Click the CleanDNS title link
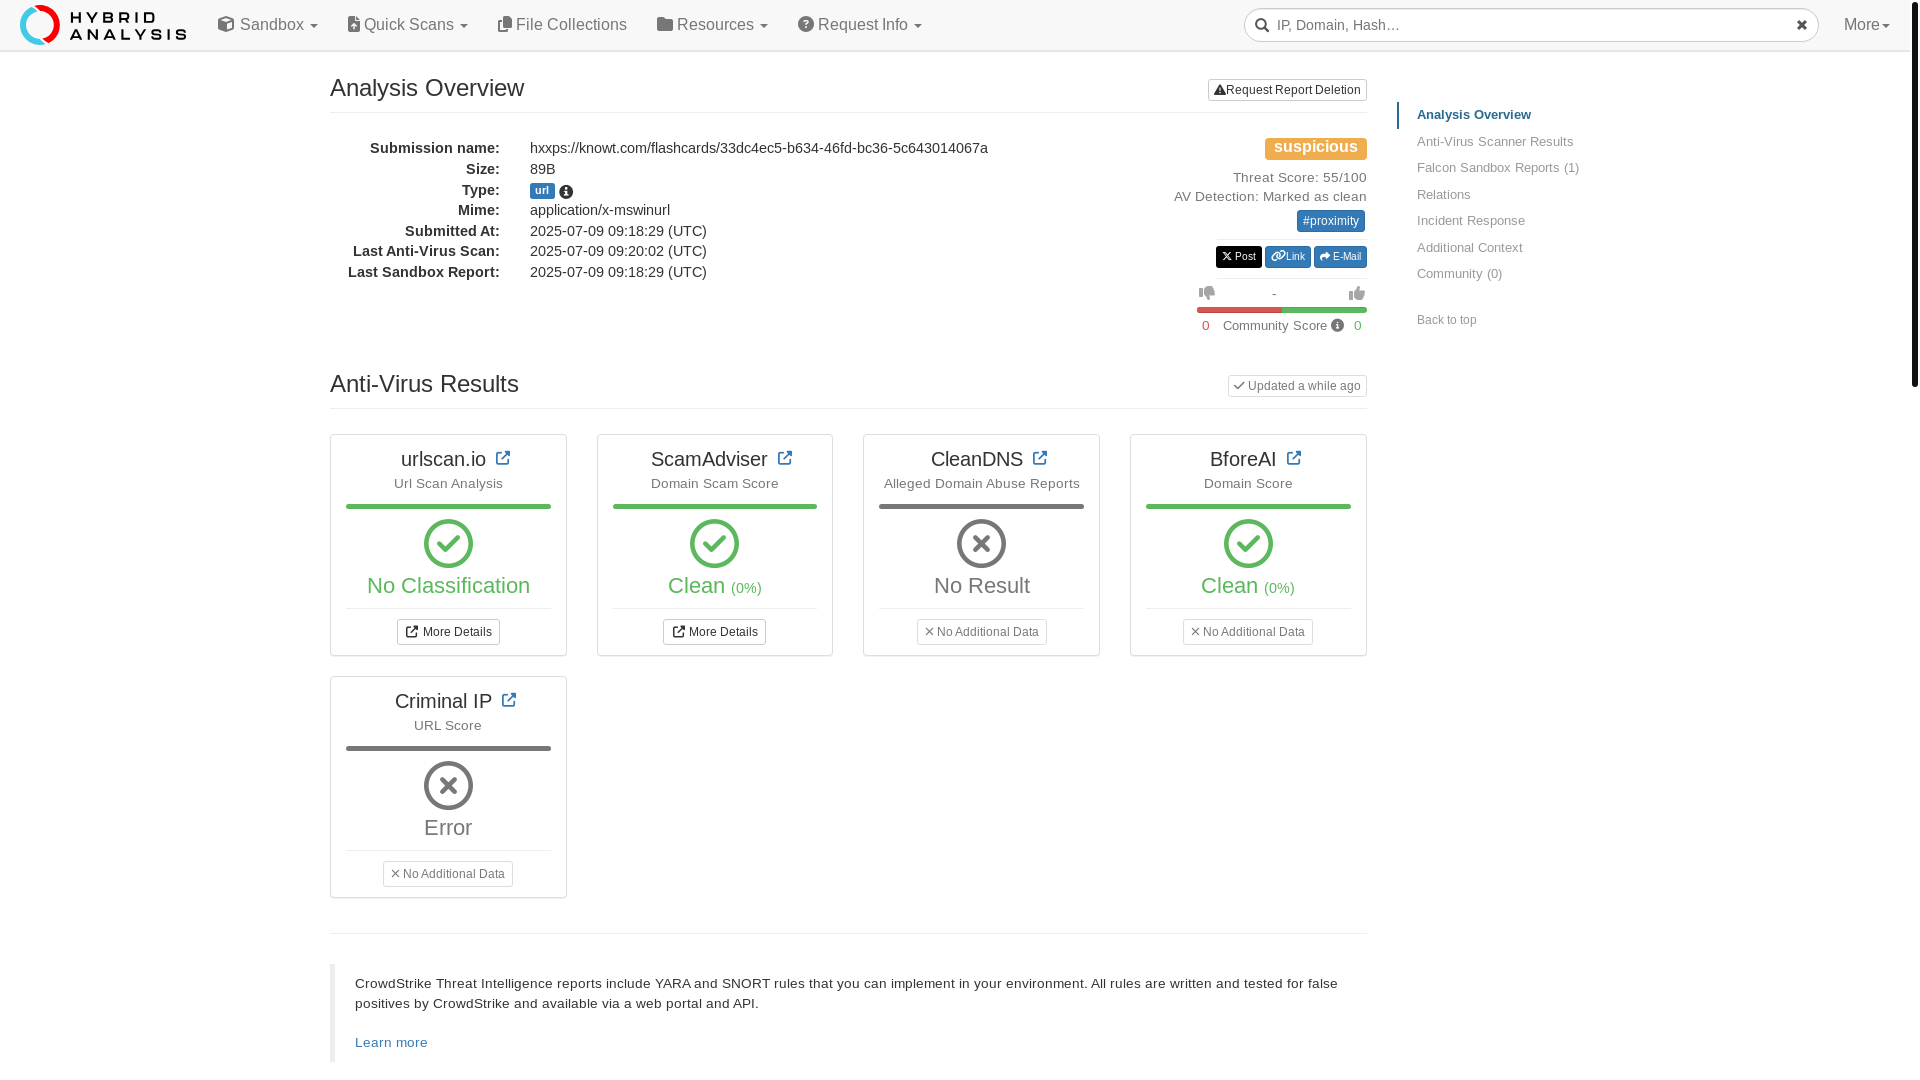The image size is (1920, 1080). (x=977, y=459)
